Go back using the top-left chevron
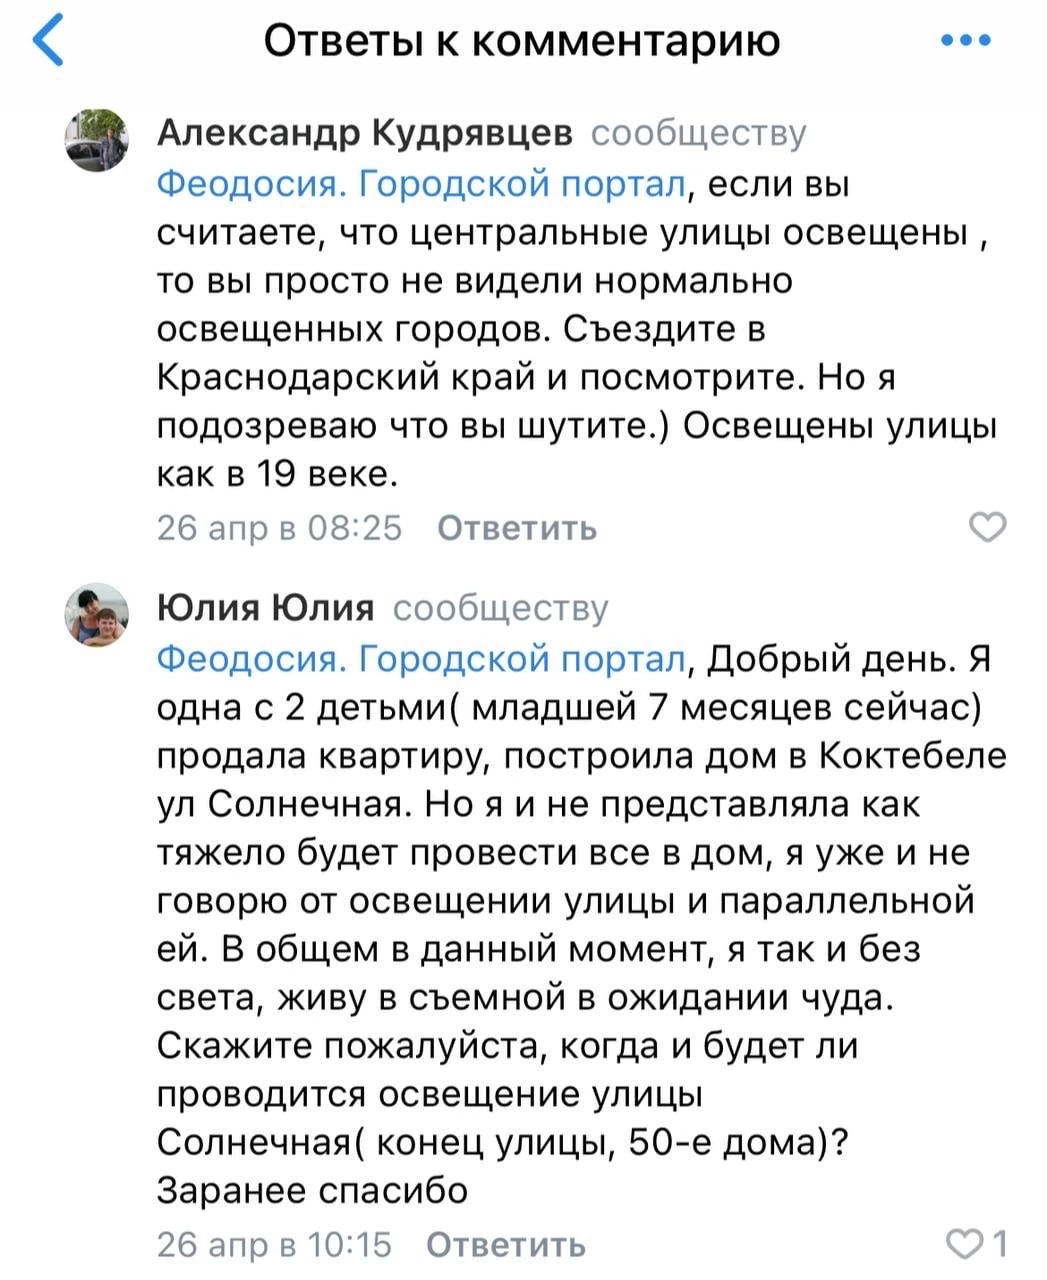 click(49, 42)
